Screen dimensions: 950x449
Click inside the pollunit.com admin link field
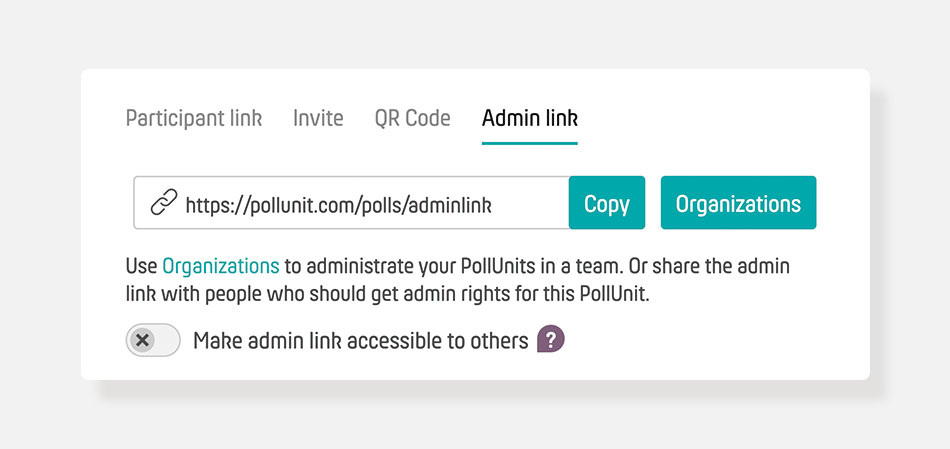(351, 203)
